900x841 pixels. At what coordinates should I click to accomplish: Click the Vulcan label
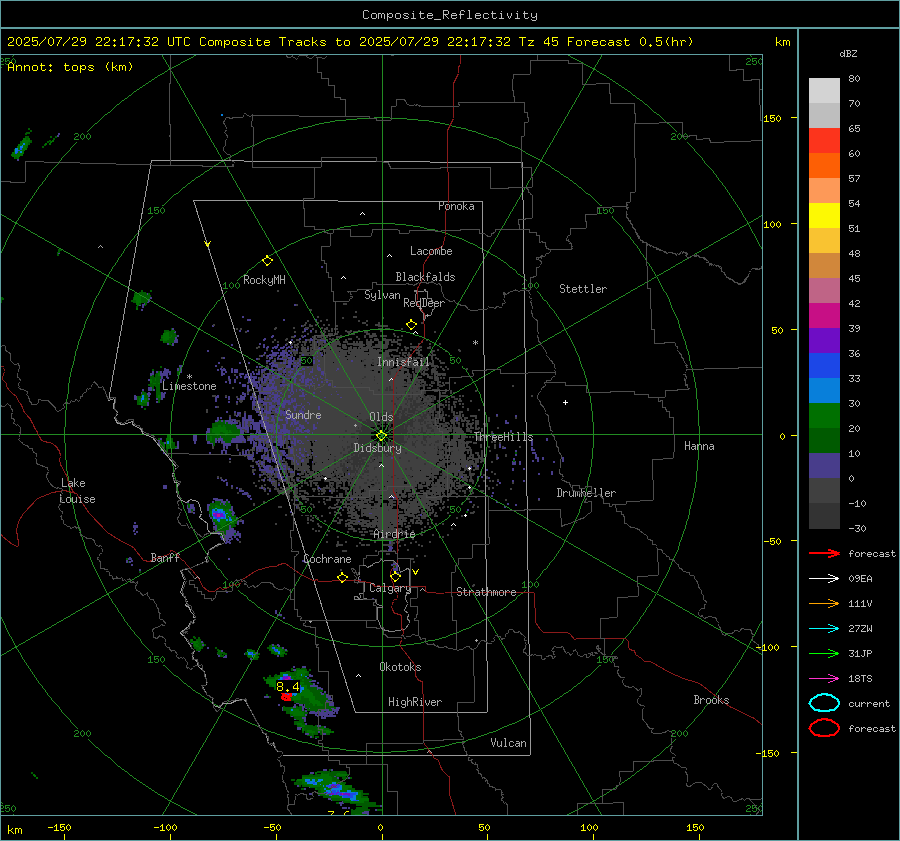pyautogui.click(x=509, y=743)
